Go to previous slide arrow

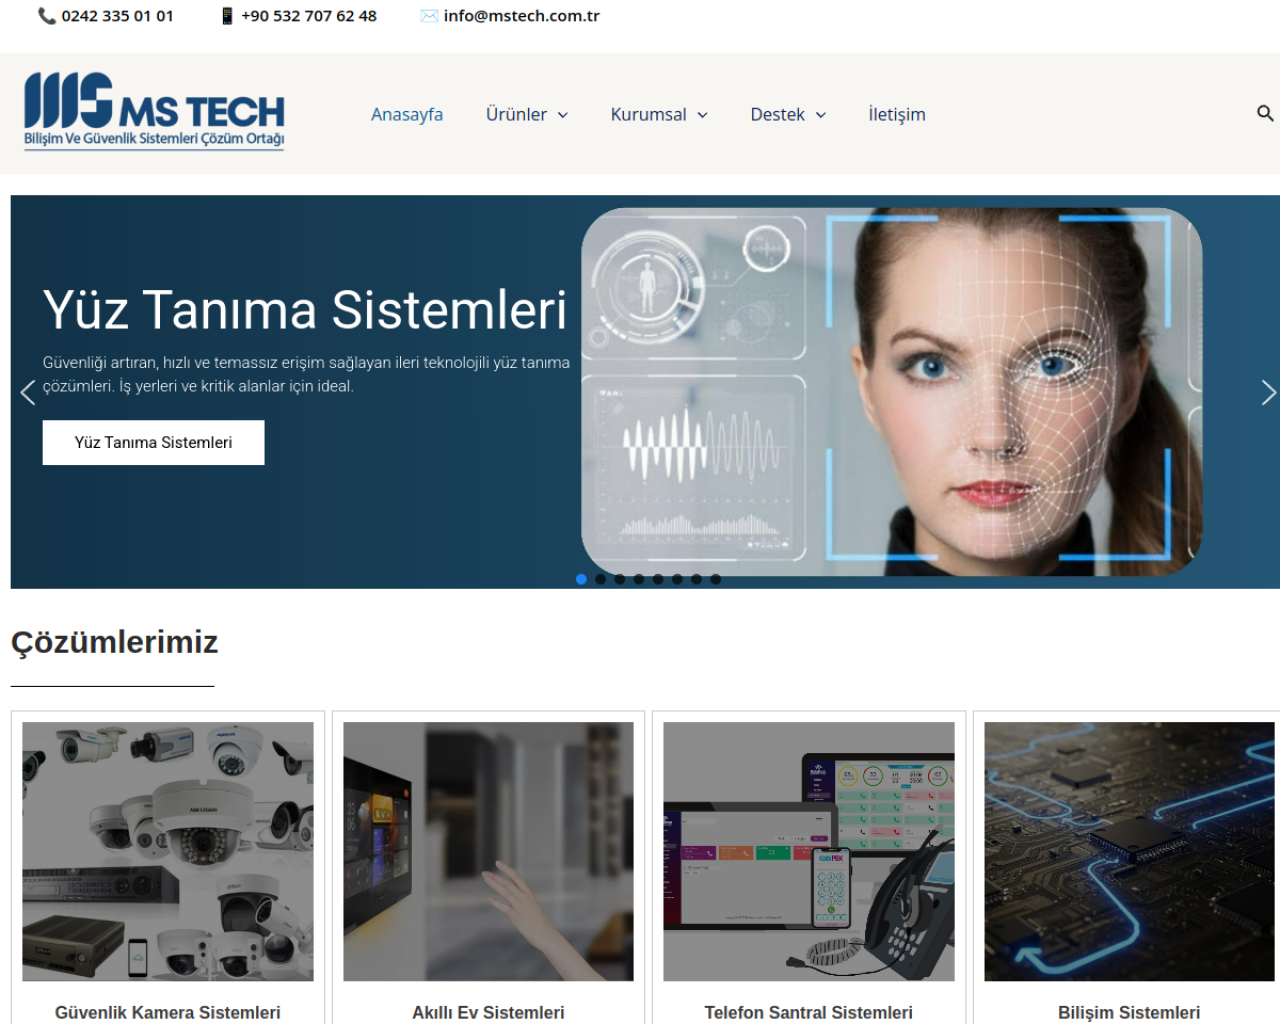(x=28, y=393)
